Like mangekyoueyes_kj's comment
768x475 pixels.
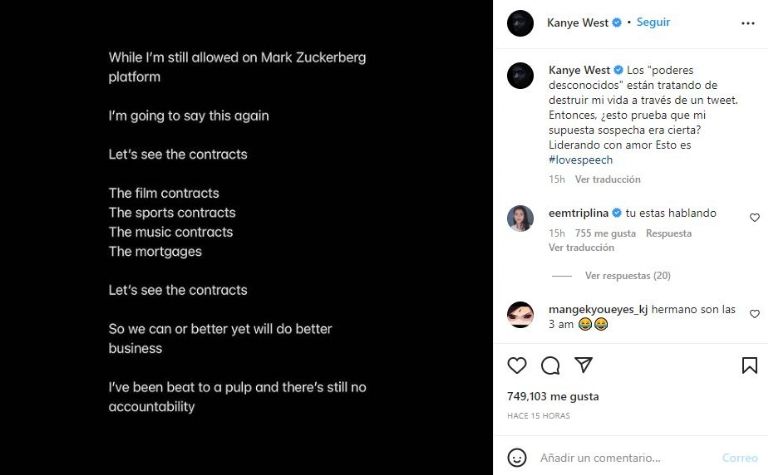(755, 314)
